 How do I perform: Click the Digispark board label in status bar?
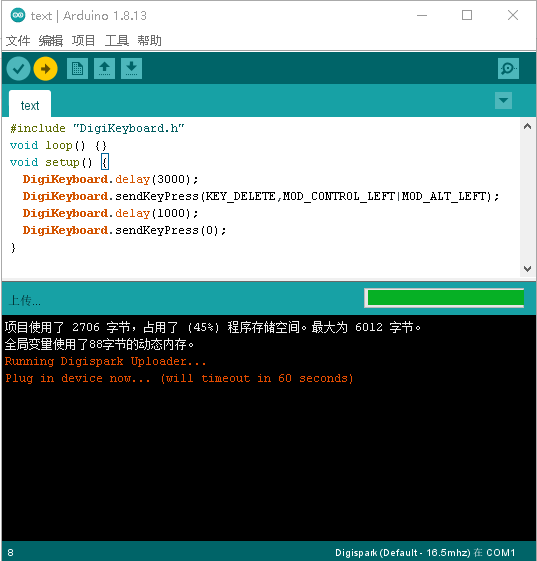tap(403, 552)
